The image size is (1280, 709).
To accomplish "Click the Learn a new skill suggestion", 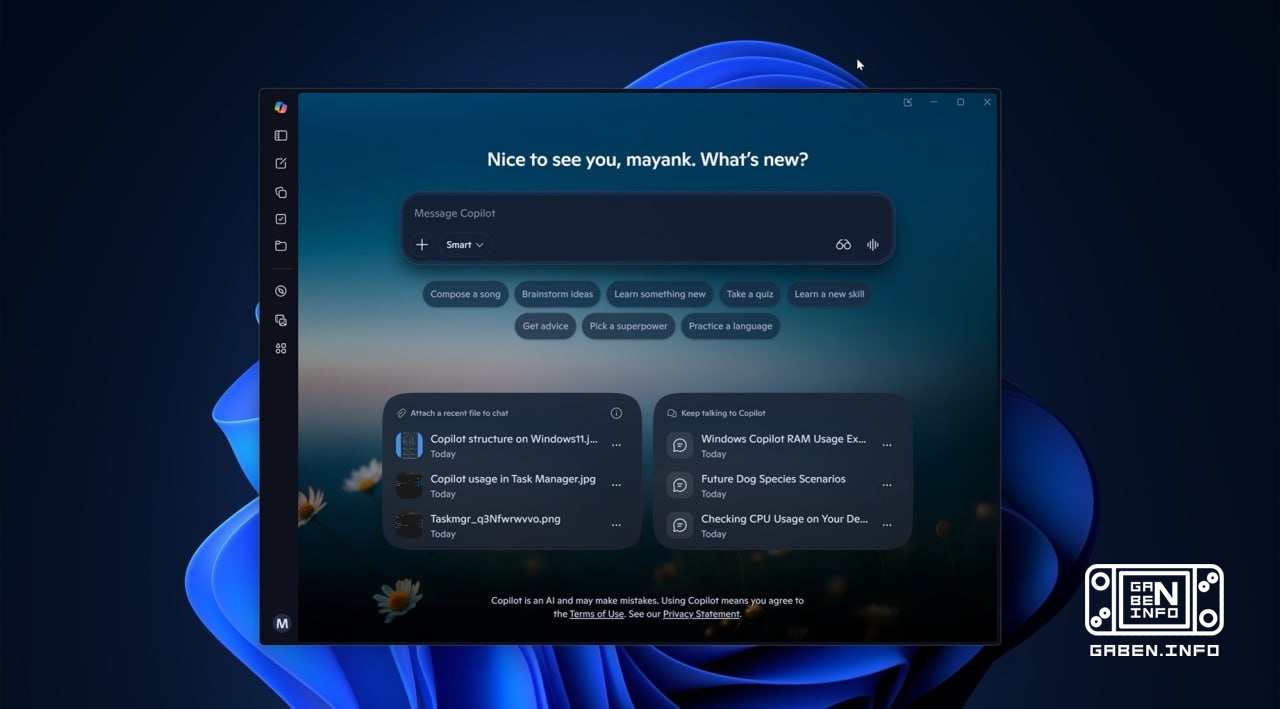I will pos(829,294).
